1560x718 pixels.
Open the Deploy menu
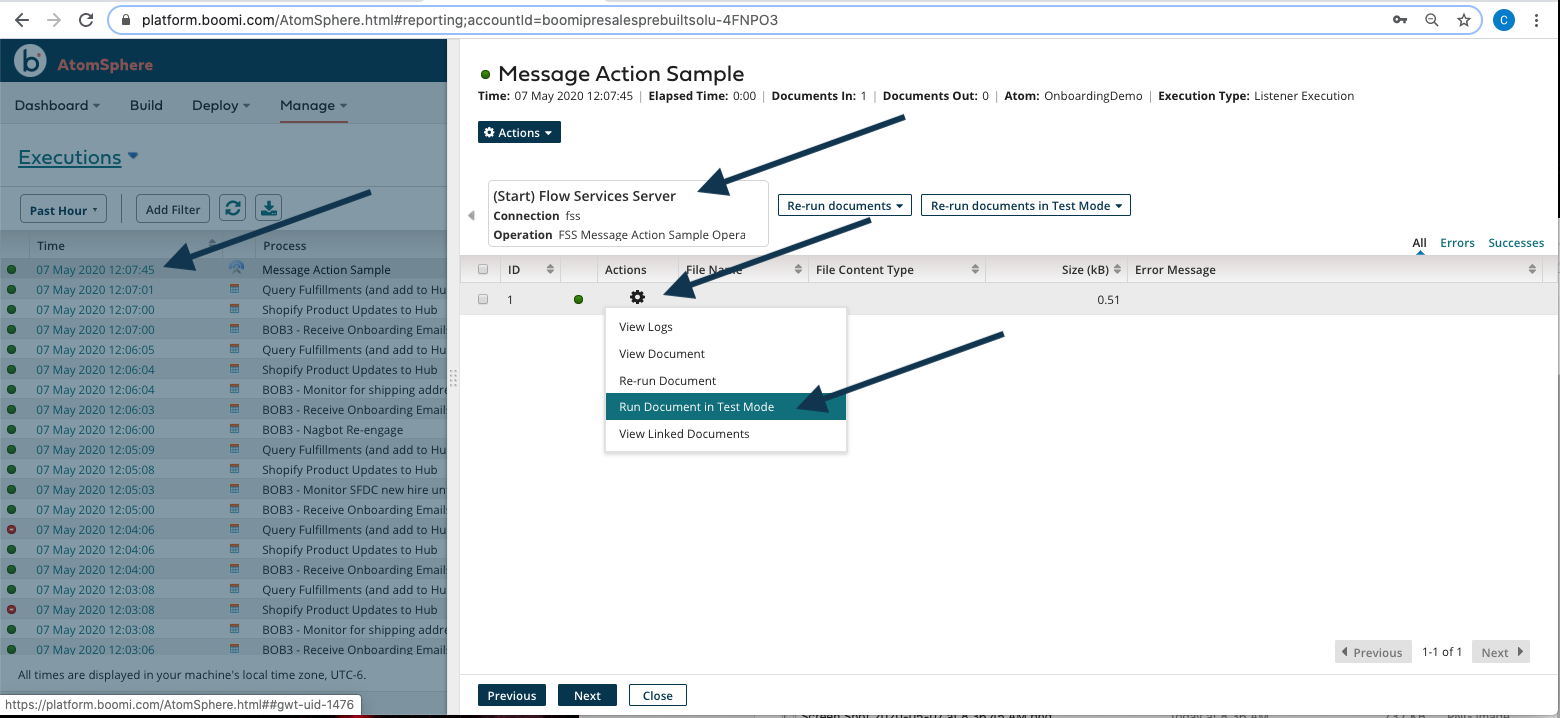click(221, 105)
